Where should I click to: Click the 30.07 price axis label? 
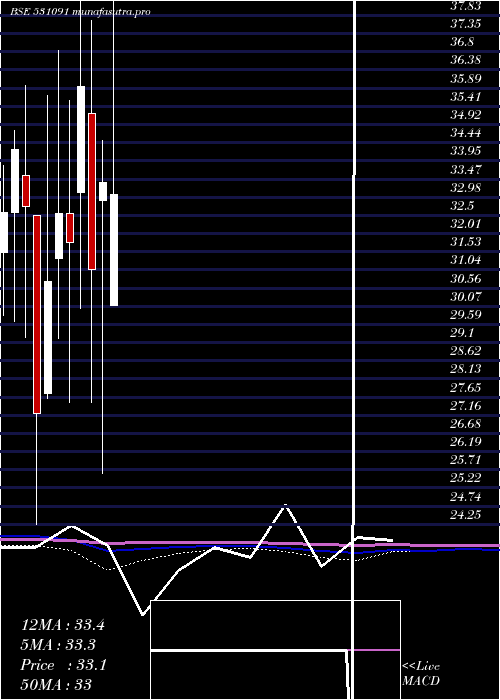coord(466,296)
